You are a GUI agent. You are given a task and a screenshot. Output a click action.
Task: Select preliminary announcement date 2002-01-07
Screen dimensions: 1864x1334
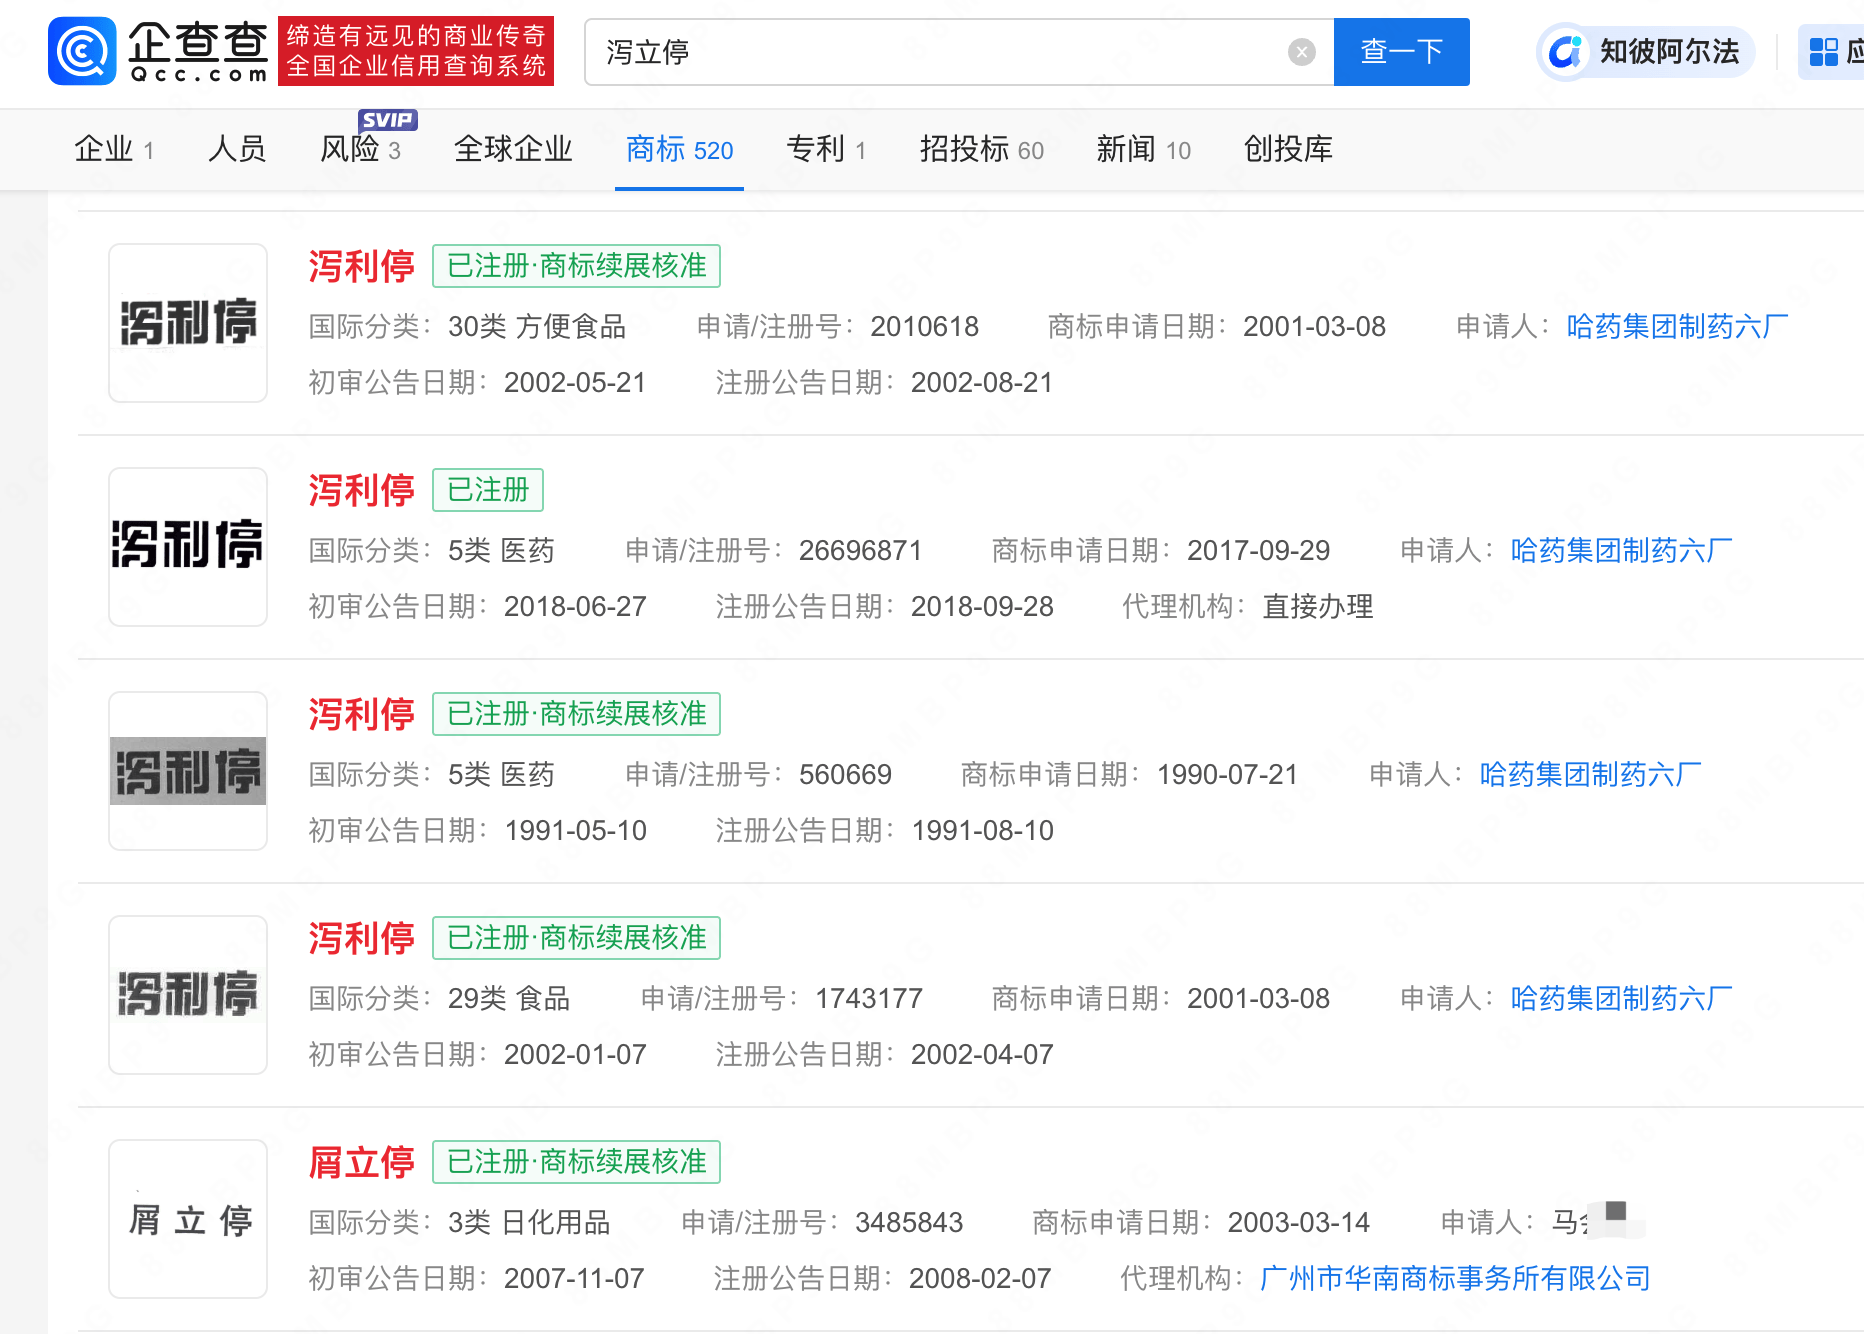point(575,1055)
